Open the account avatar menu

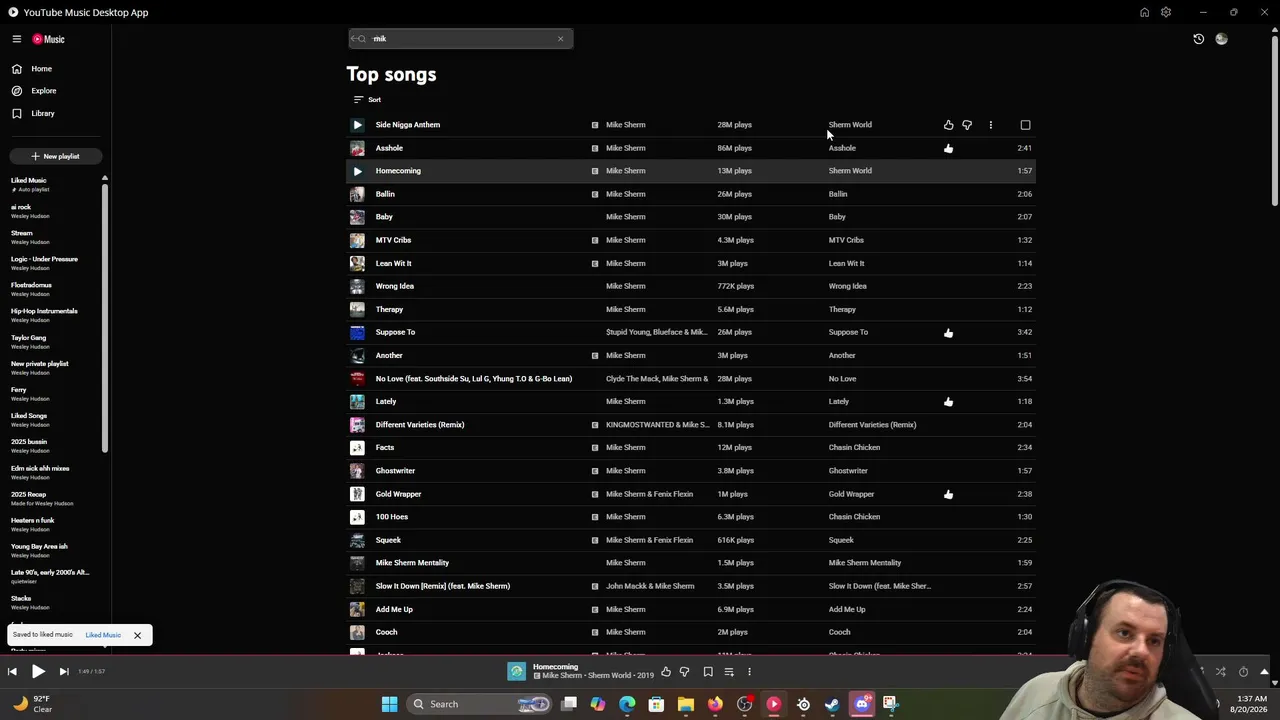tap(1221, 39)
